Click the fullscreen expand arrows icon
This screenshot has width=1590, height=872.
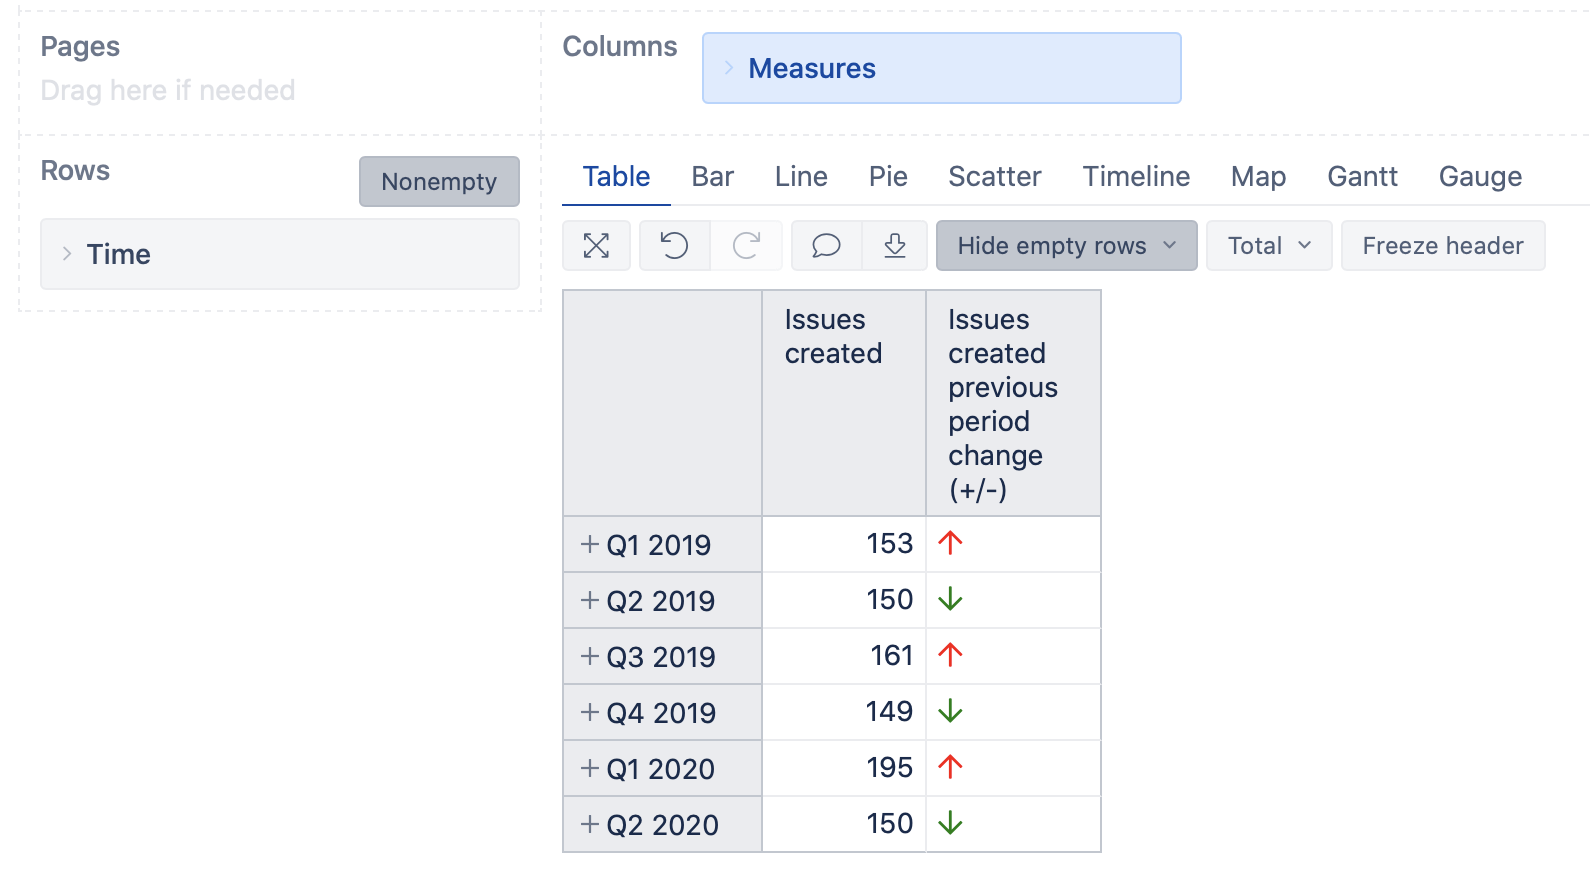pyautogui.click(x=596, y=246)
